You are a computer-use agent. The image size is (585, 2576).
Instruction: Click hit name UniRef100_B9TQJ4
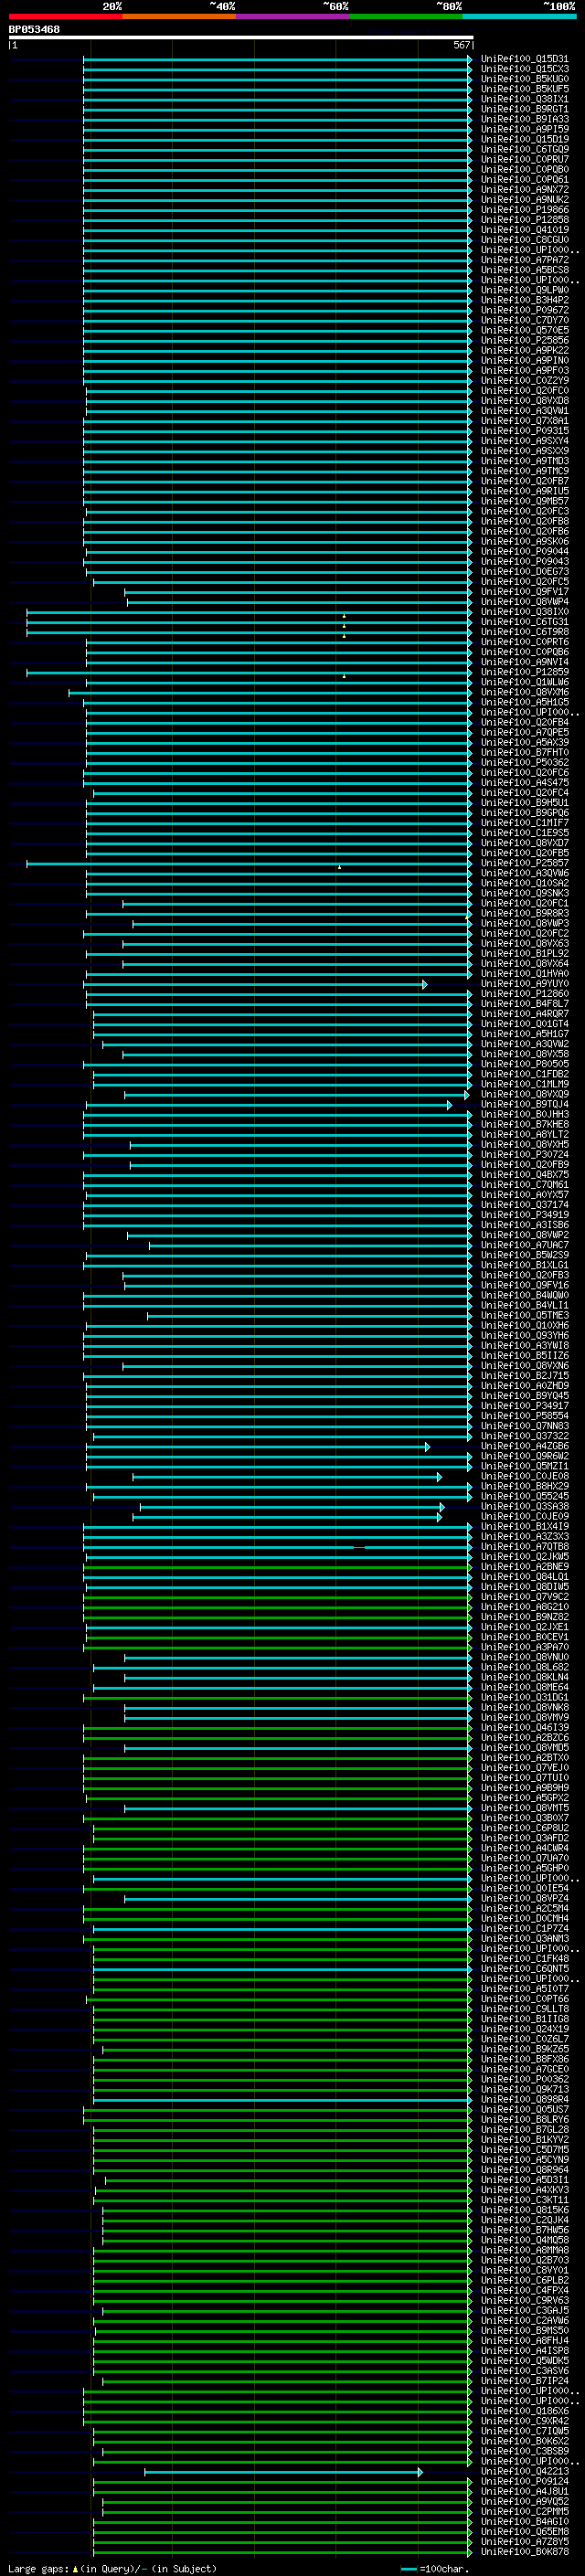tap(524, 1104)
